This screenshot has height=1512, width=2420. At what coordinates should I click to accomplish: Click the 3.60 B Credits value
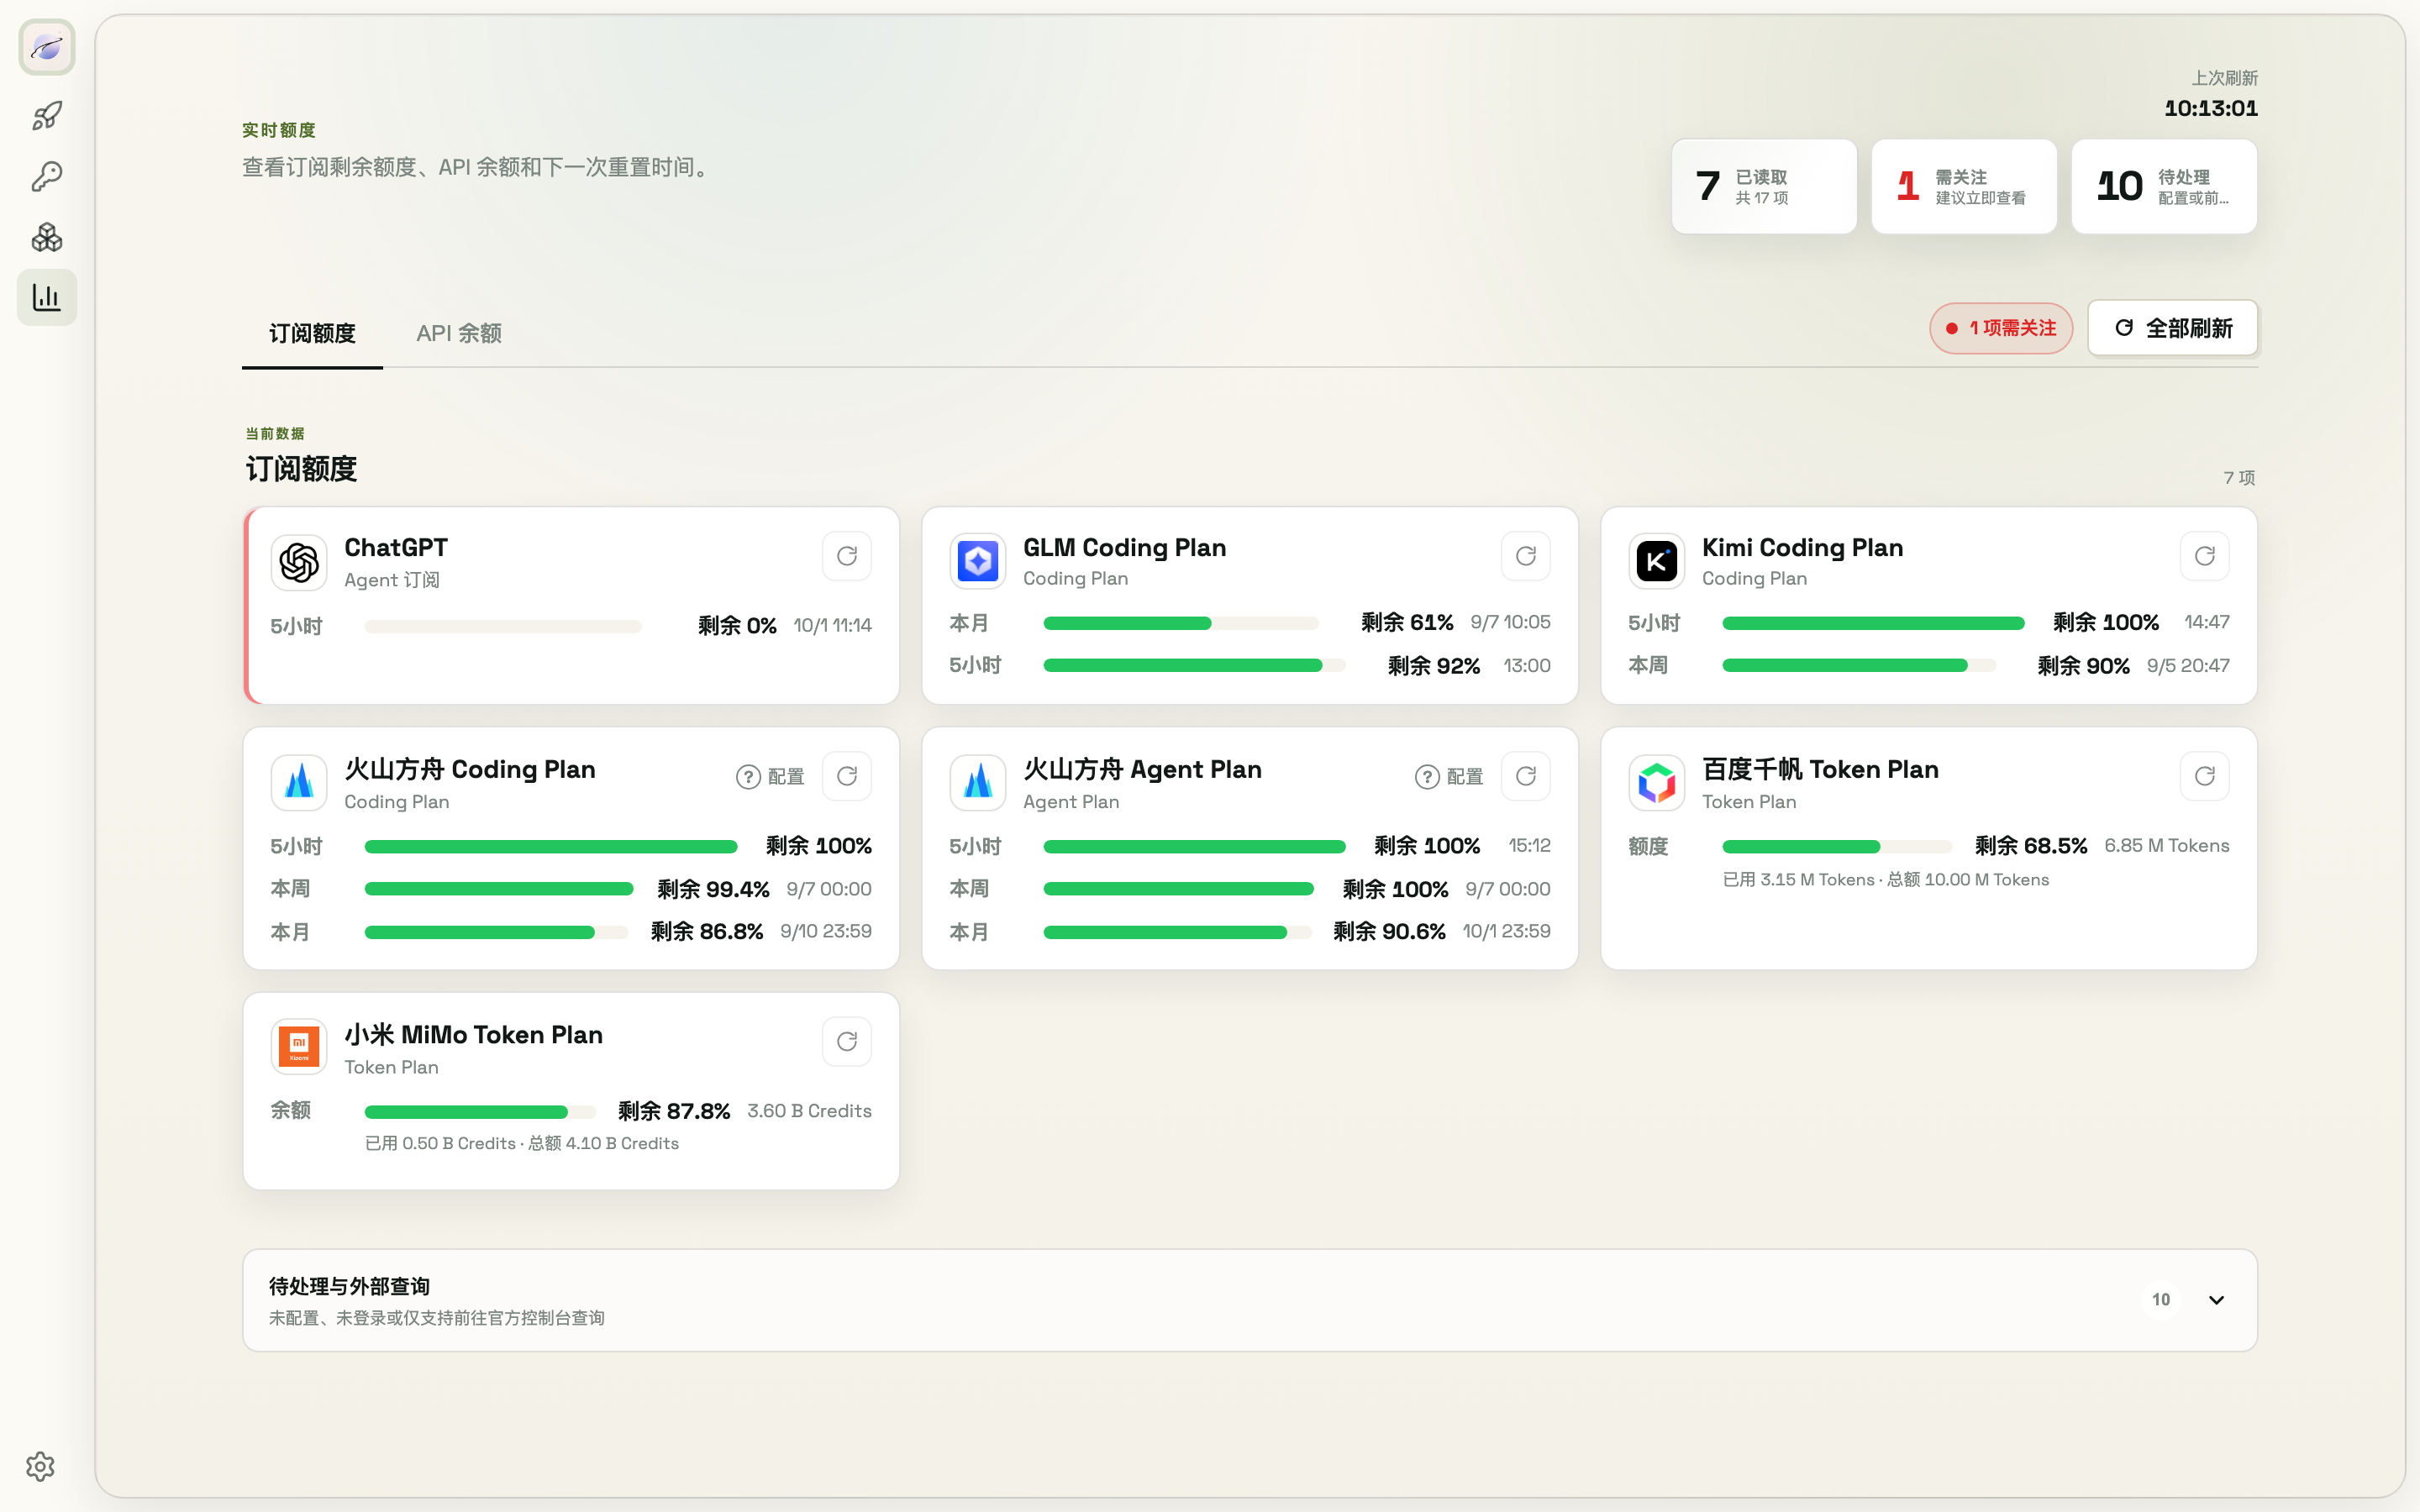(809, 1111)
